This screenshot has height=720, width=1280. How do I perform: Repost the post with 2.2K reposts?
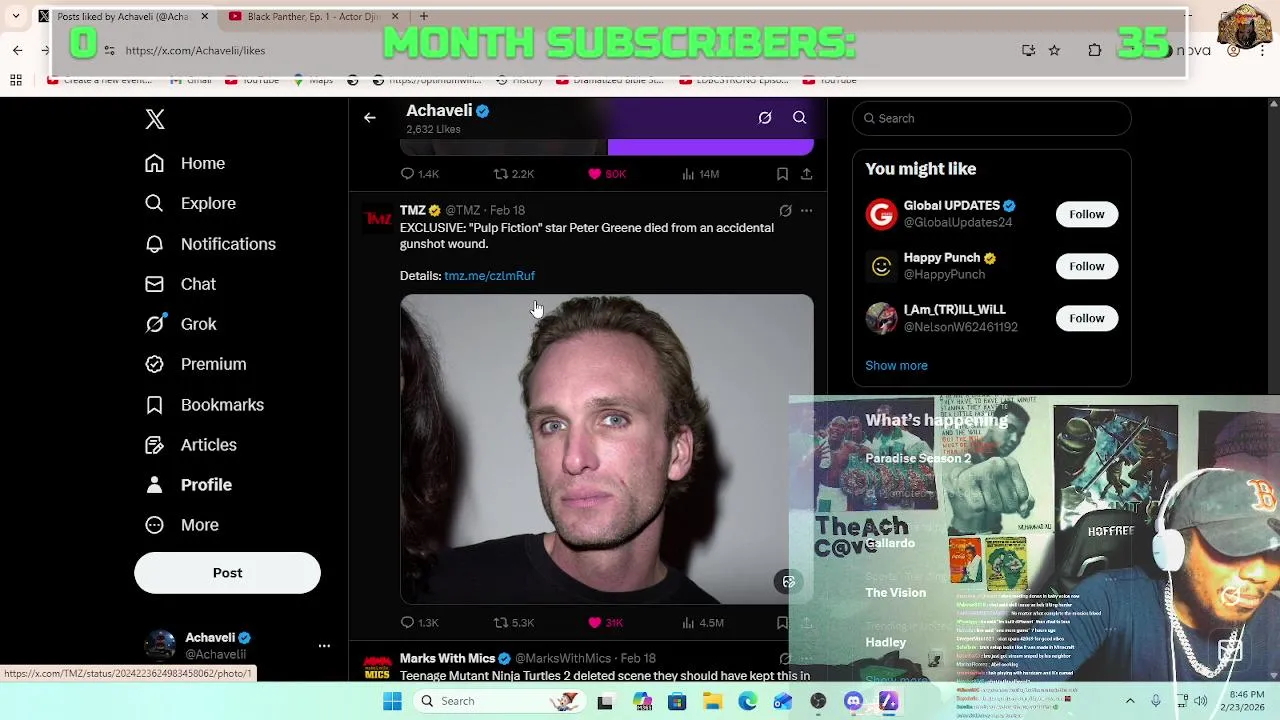[x=513, y=174]
